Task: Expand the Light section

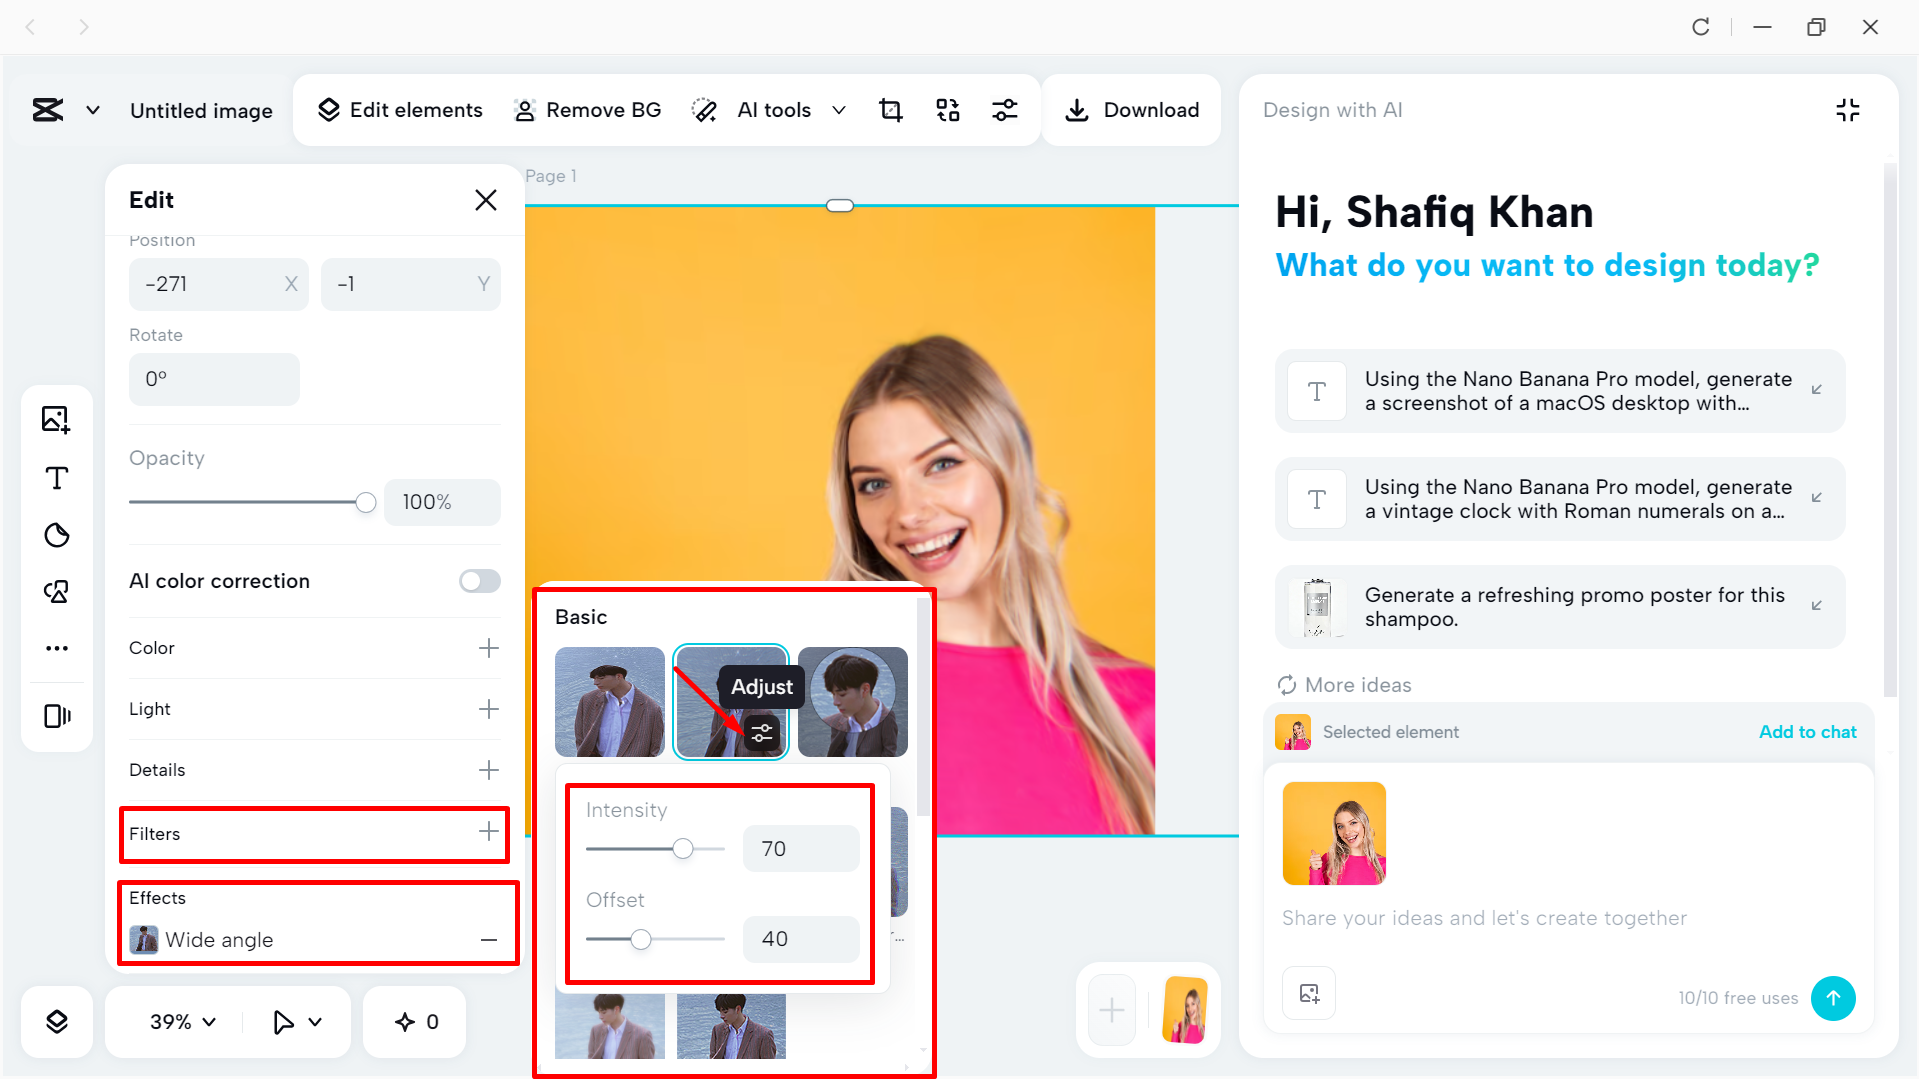Action: [x=488, y=709]
